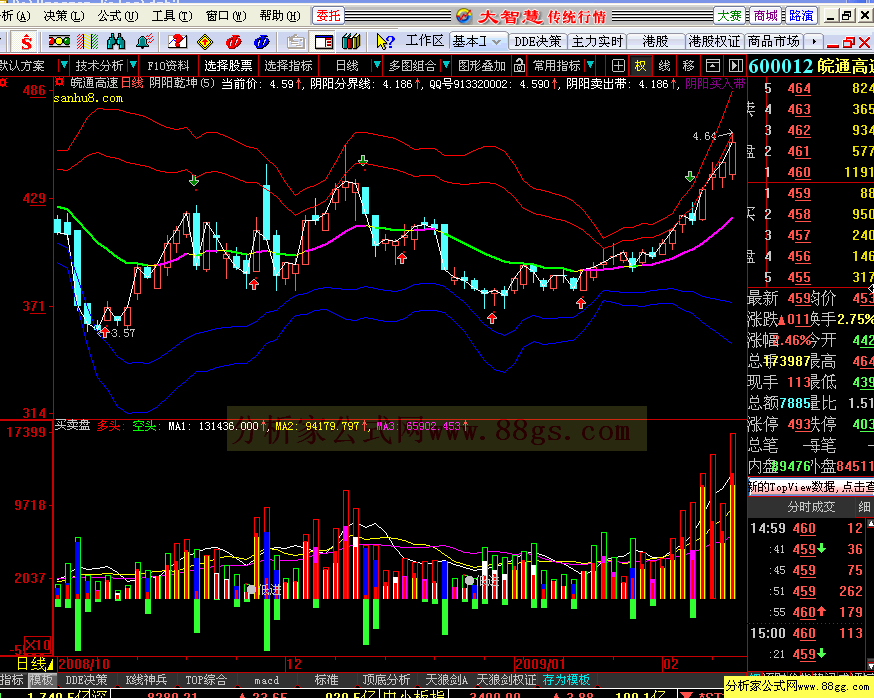Click the 选择指标 button
The height and width of the screenshot is (698, 874).
(x=288, y=66)
